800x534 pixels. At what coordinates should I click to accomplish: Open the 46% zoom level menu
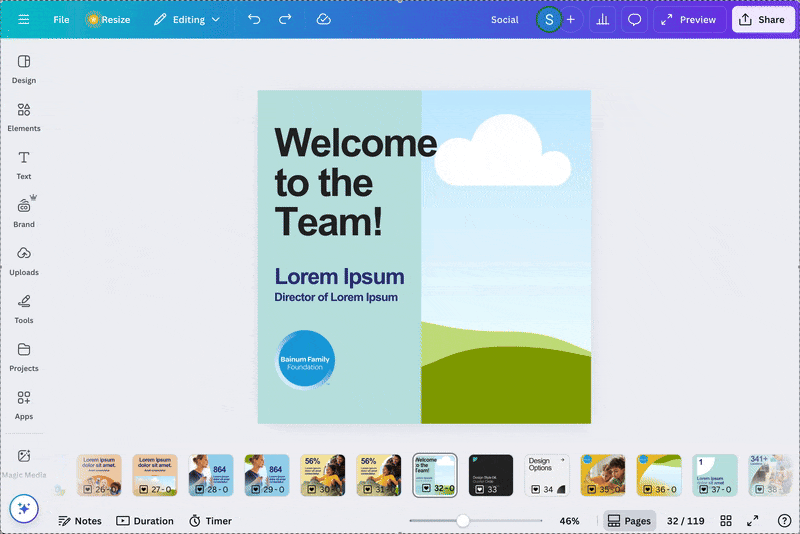(x=569, y=521)
